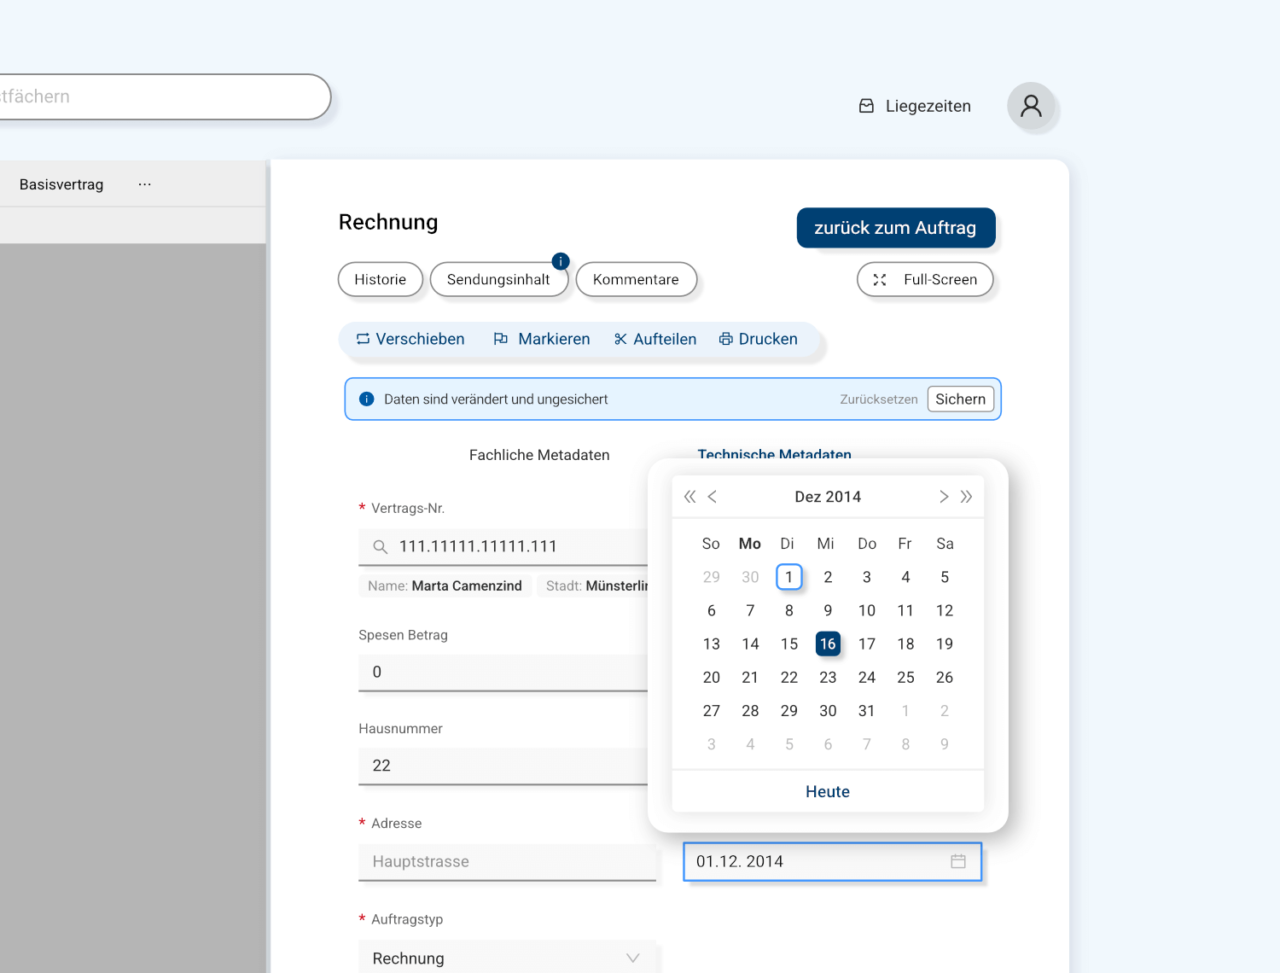Expand the Auftragstyp Rechnung dropdown
Viewport: 1280px width, 973px height.
point(507,958)
